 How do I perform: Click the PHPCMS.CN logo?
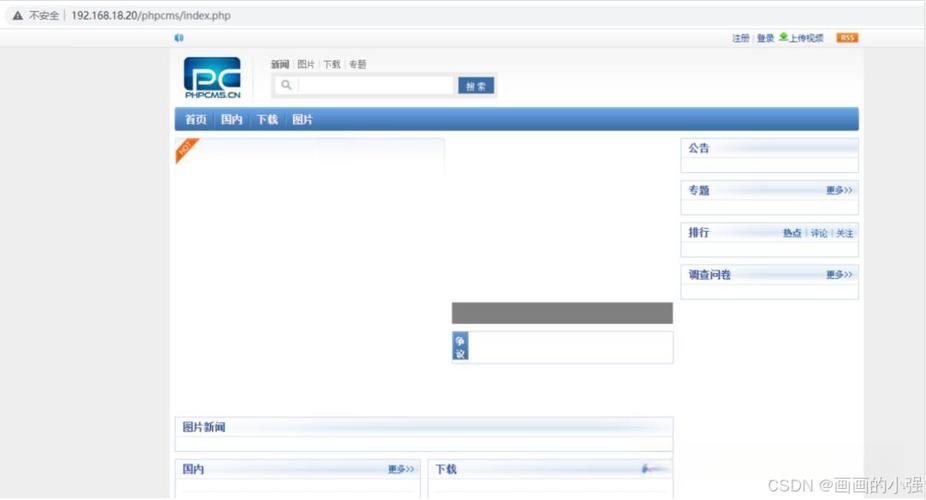[x=213, y=77]
